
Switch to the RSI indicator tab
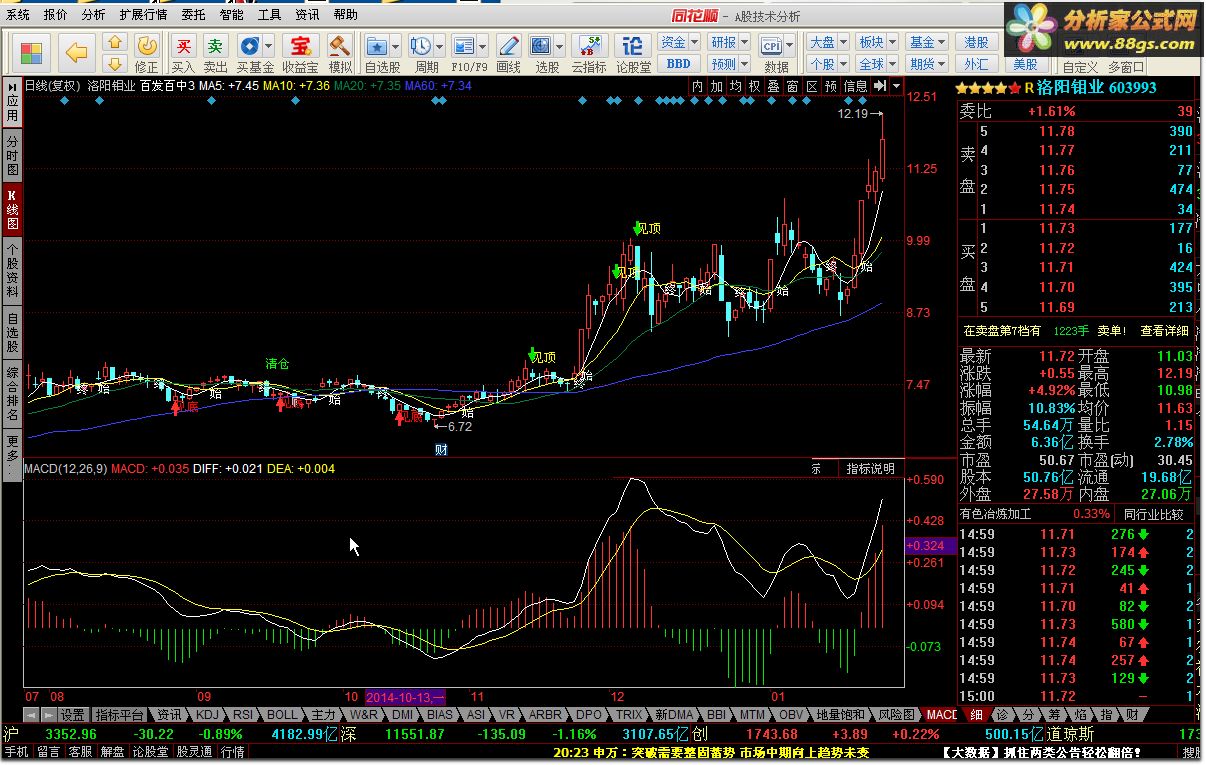point(243,715)
